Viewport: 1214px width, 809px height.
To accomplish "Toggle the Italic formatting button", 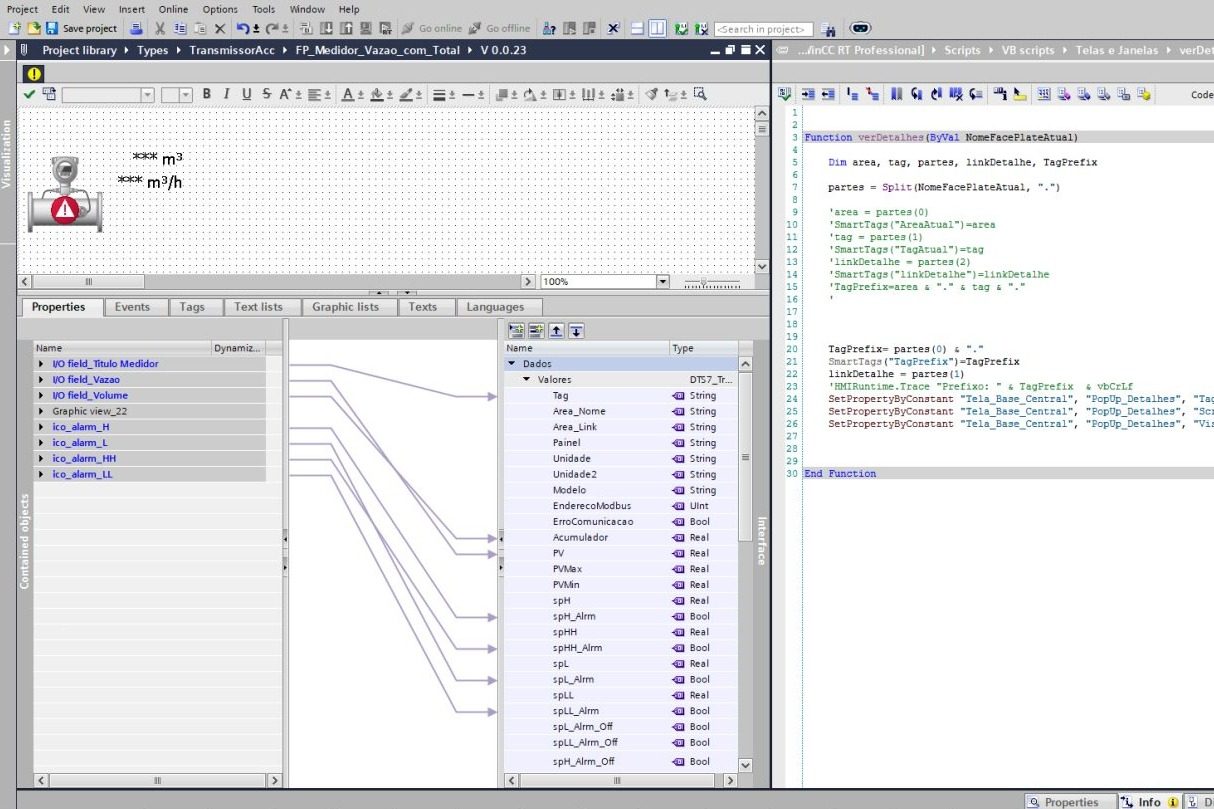I will point(226,94).
